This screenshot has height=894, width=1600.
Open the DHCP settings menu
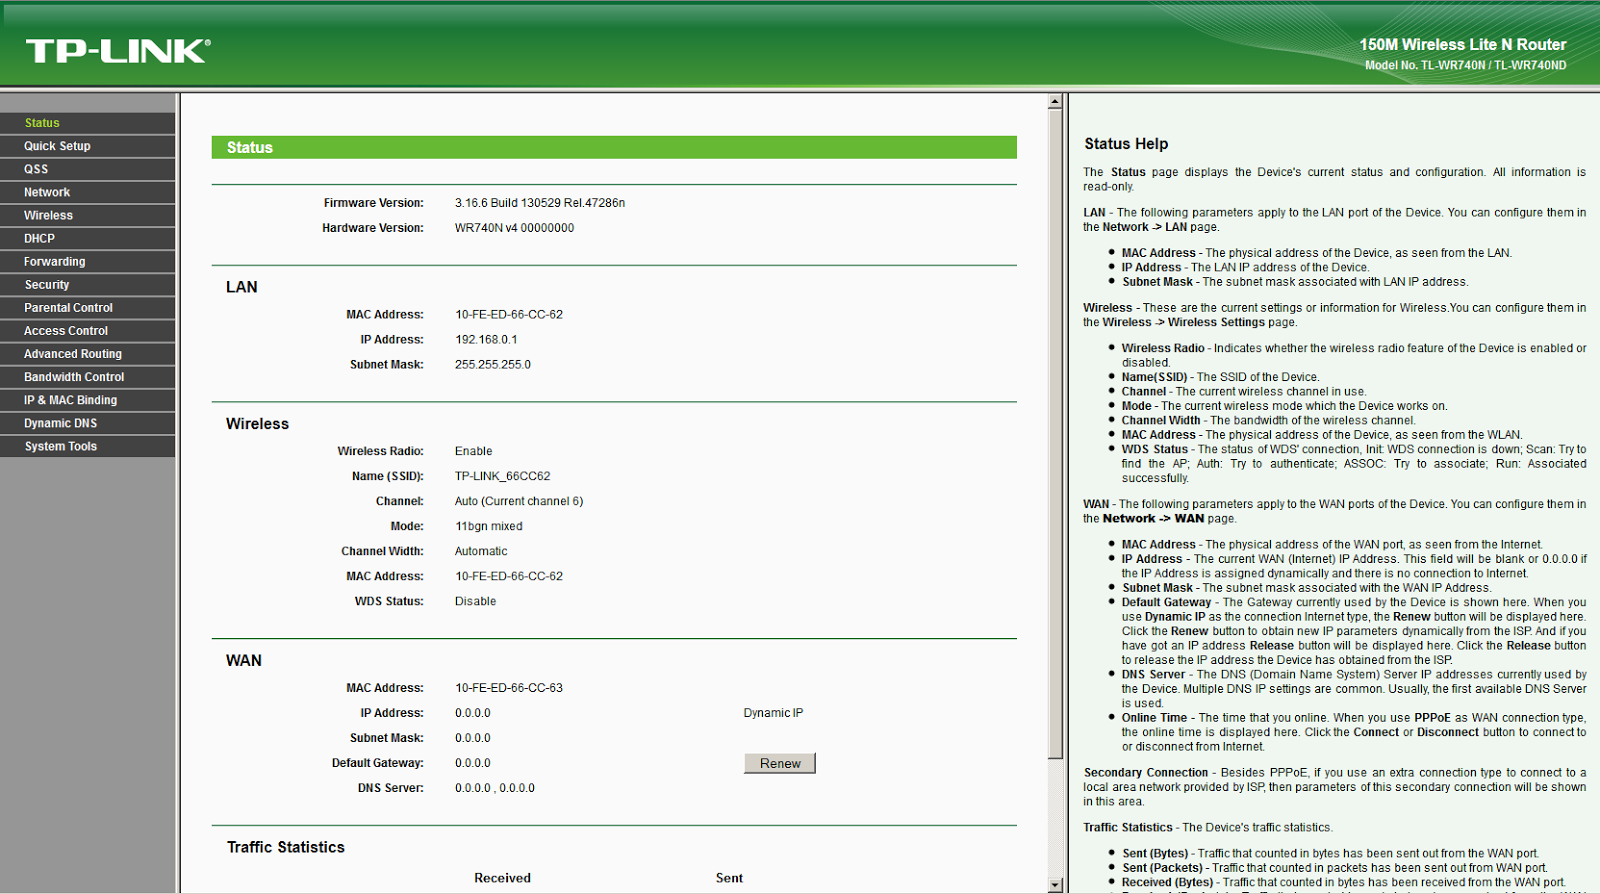click(88, 238)
